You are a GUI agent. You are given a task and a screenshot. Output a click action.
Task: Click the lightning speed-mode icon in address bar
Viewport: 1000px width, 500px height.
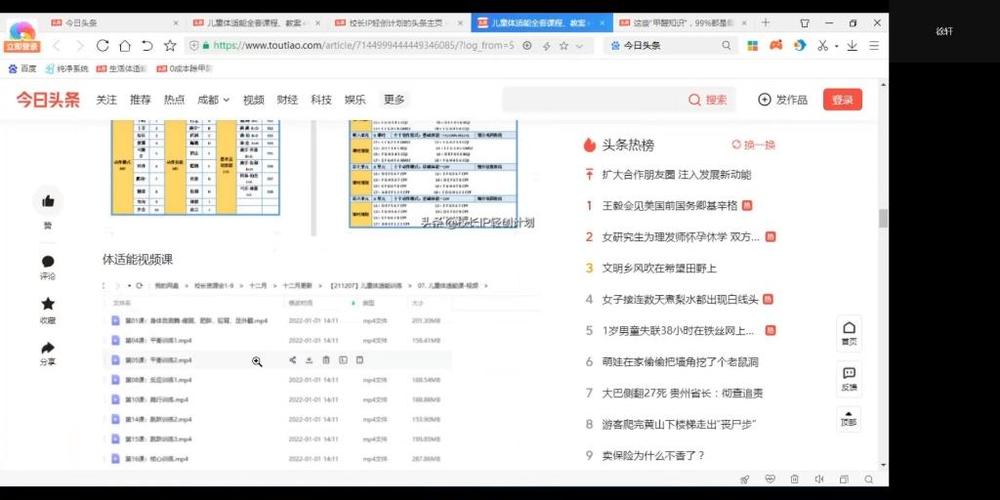pos(547,46)
